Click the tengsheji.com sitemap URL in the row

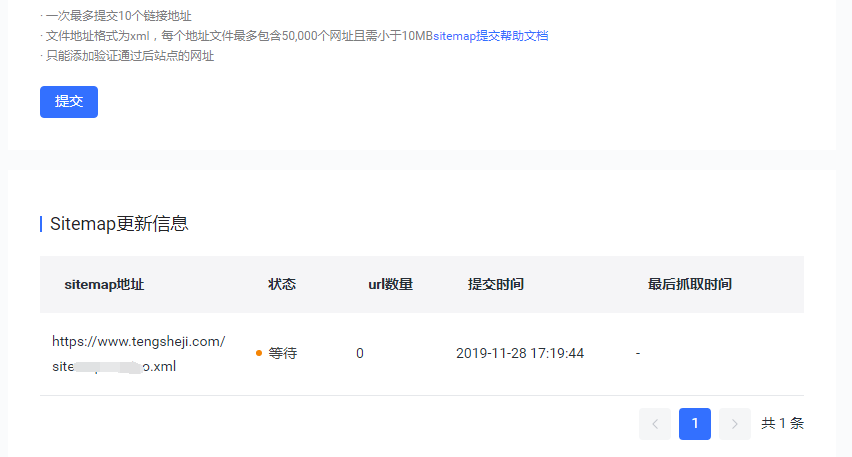(138, 342)
